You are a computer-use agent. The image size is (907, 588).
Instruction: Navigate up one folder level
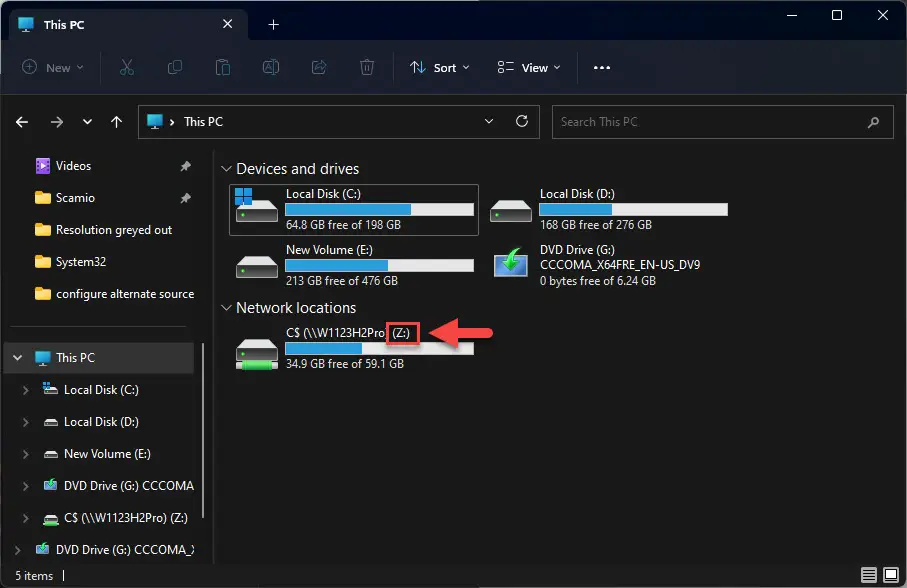coord(116,121)
